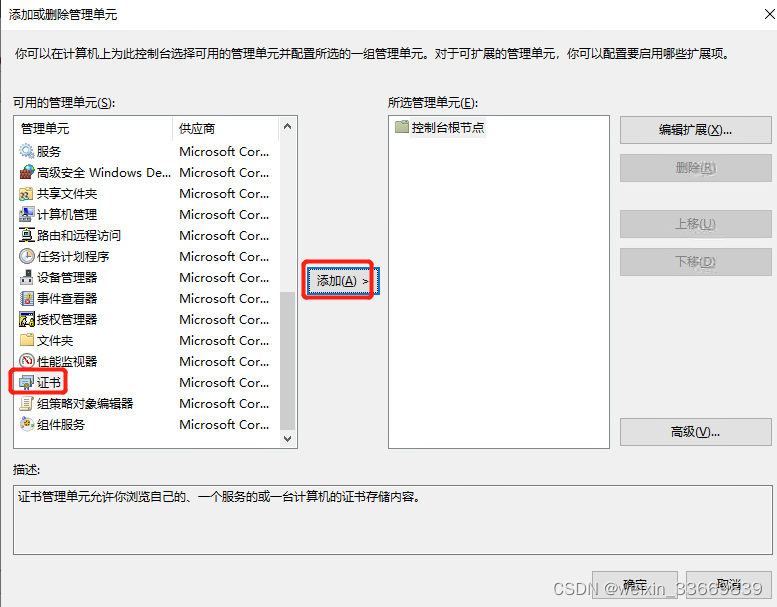Click the 事件查看器 icon
This screenshot has width=777, height=607.
(x=26, y=298)
